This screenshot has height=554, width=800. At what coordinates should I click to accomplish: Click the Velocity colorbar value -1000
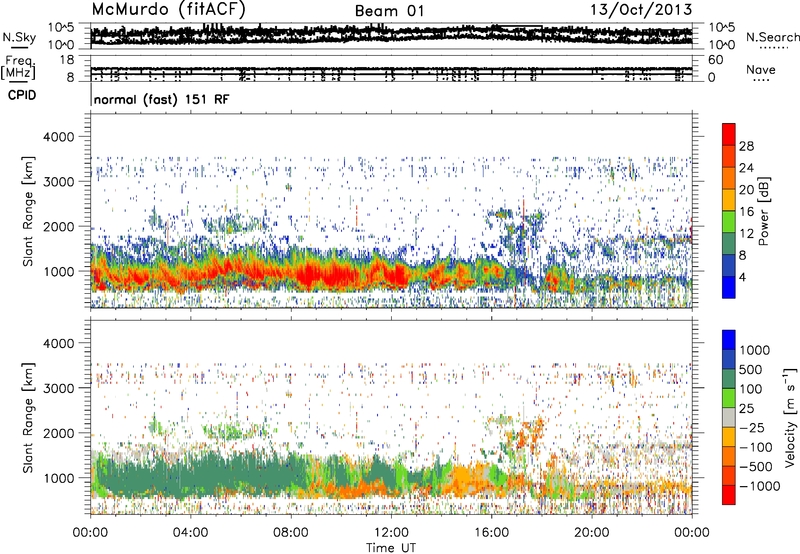pyautogui.click(x=760, y=486)
